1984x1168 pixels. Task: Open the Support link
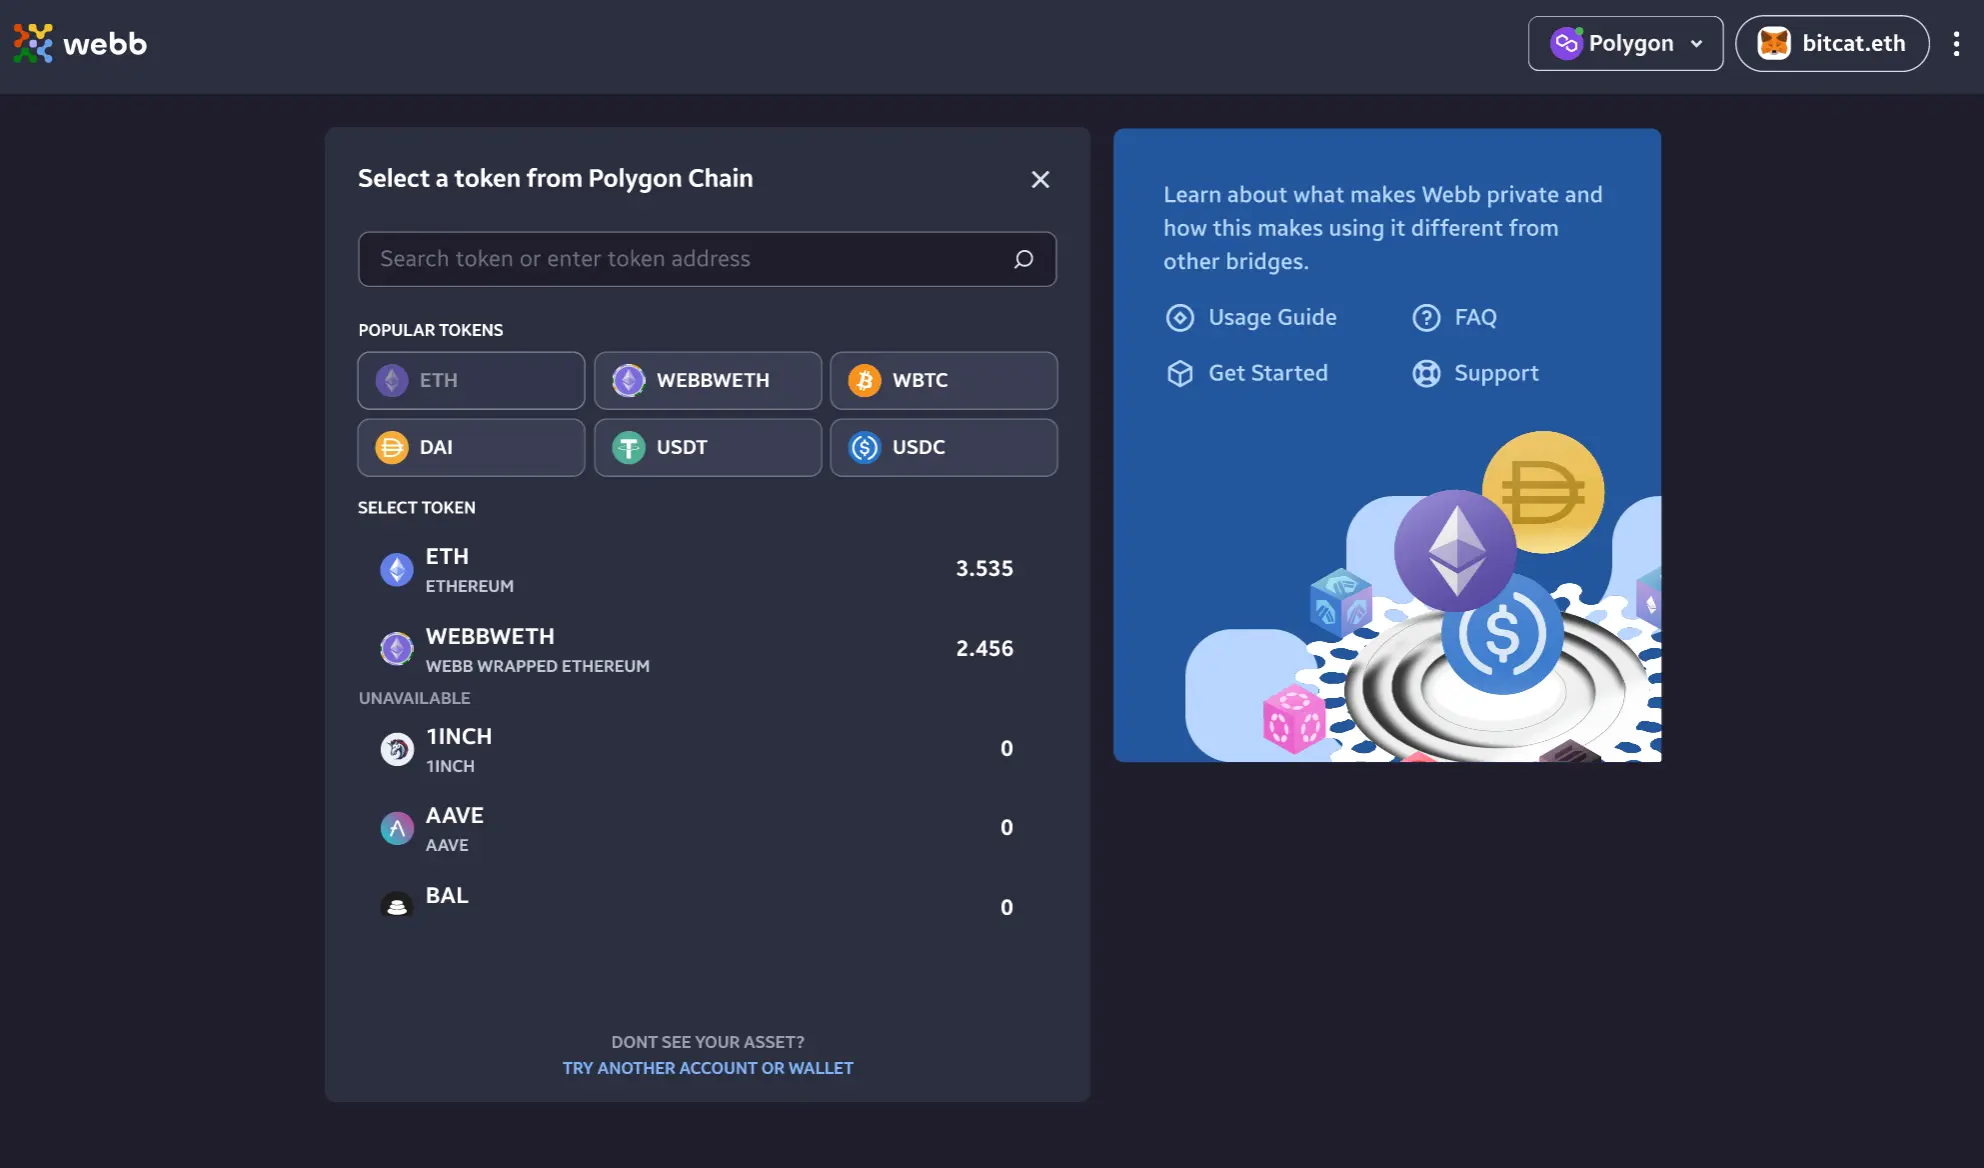pos(1475,373)
